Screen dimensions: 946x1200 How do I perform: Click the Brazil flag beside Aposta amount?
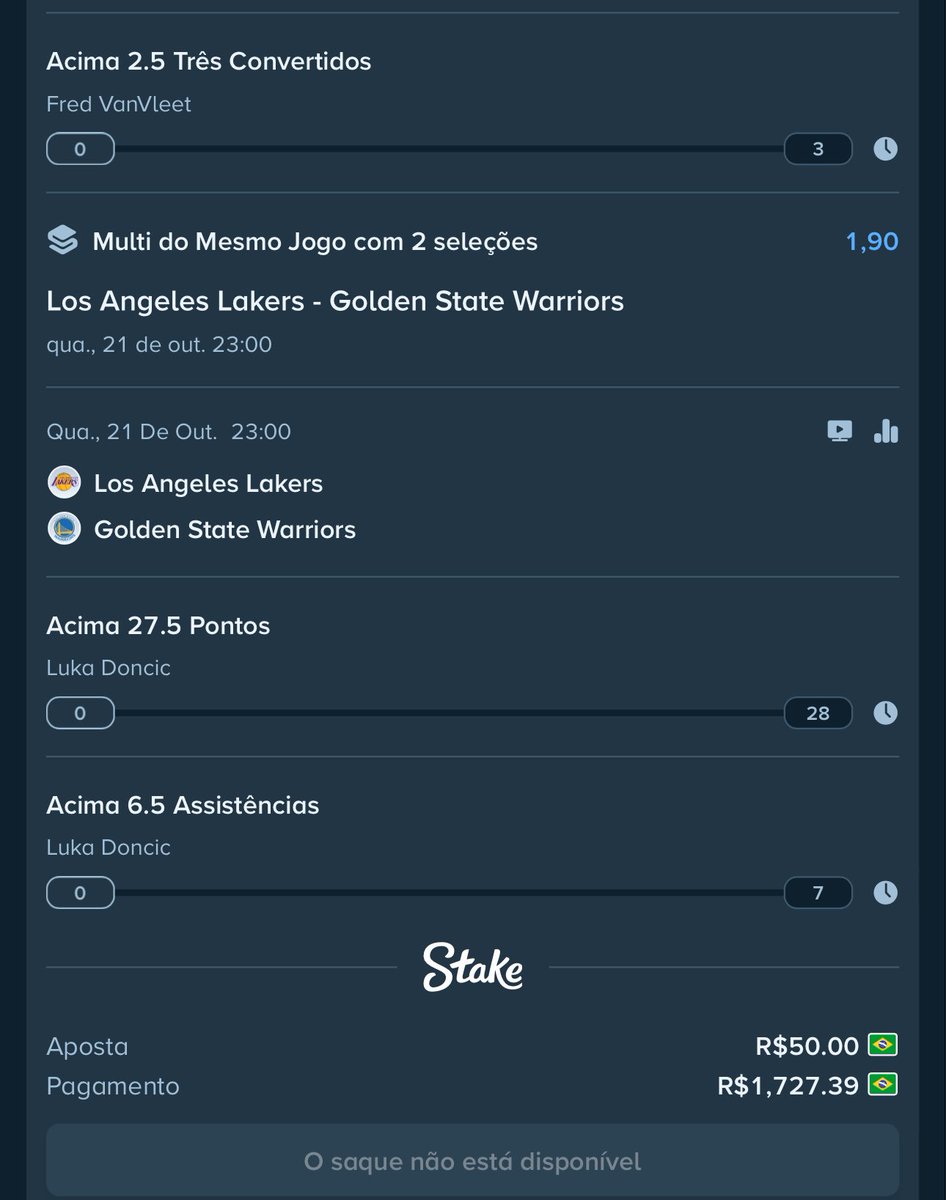(883, 1045)
